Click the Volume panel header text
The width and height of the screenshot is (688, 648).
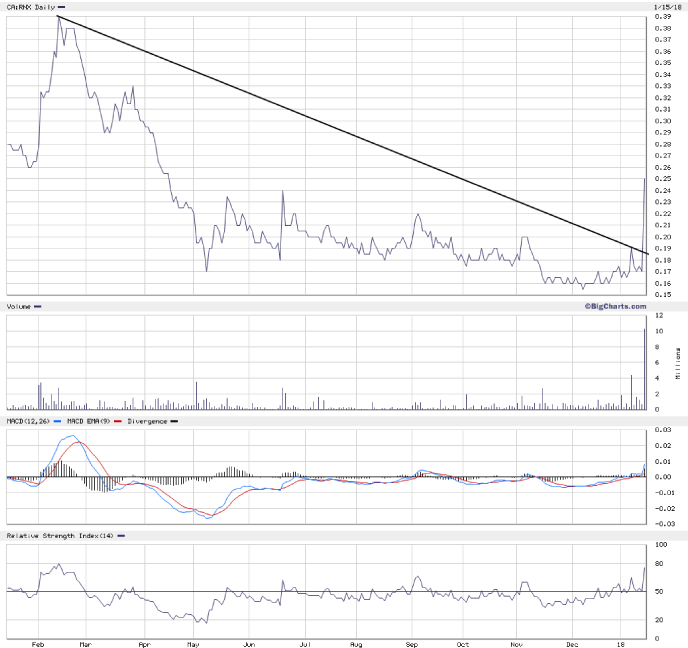18,306
